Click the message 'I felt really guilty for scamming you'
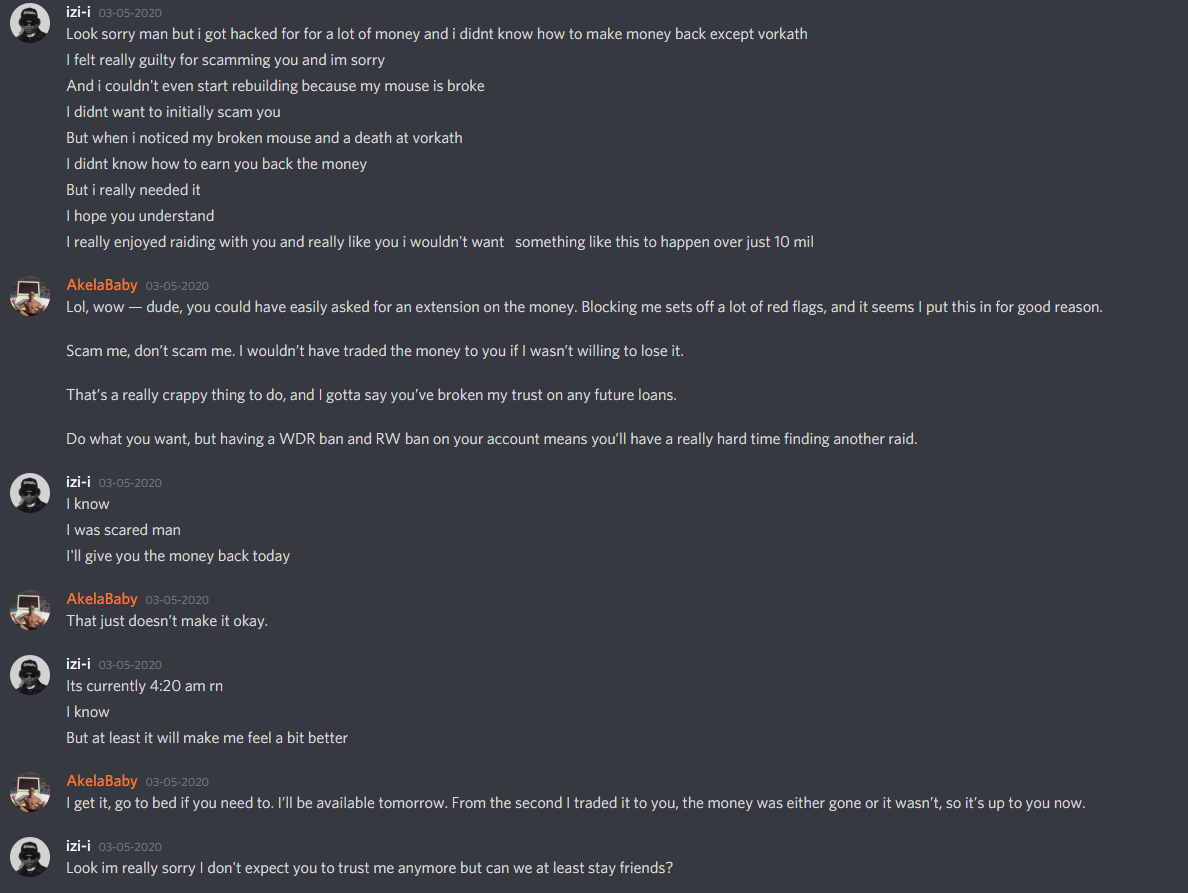Image resolution: width=1188 pixels, height=893 pixels. tap(225, 60)
